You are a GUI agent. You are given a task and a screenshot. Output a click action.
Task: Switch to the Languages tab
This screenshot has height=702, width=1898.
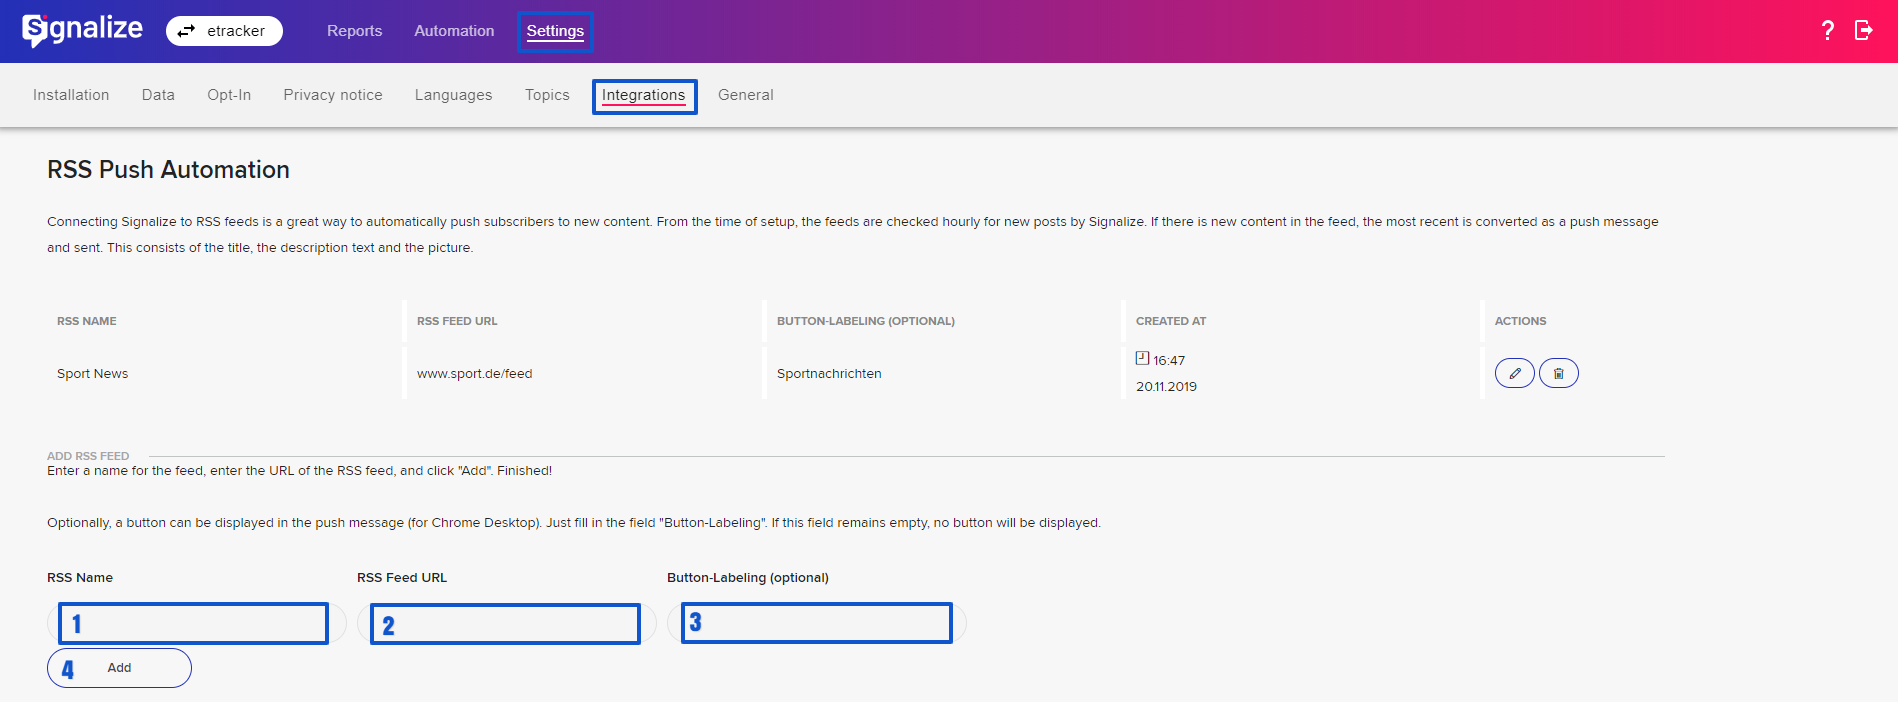(x=454, y=95)
